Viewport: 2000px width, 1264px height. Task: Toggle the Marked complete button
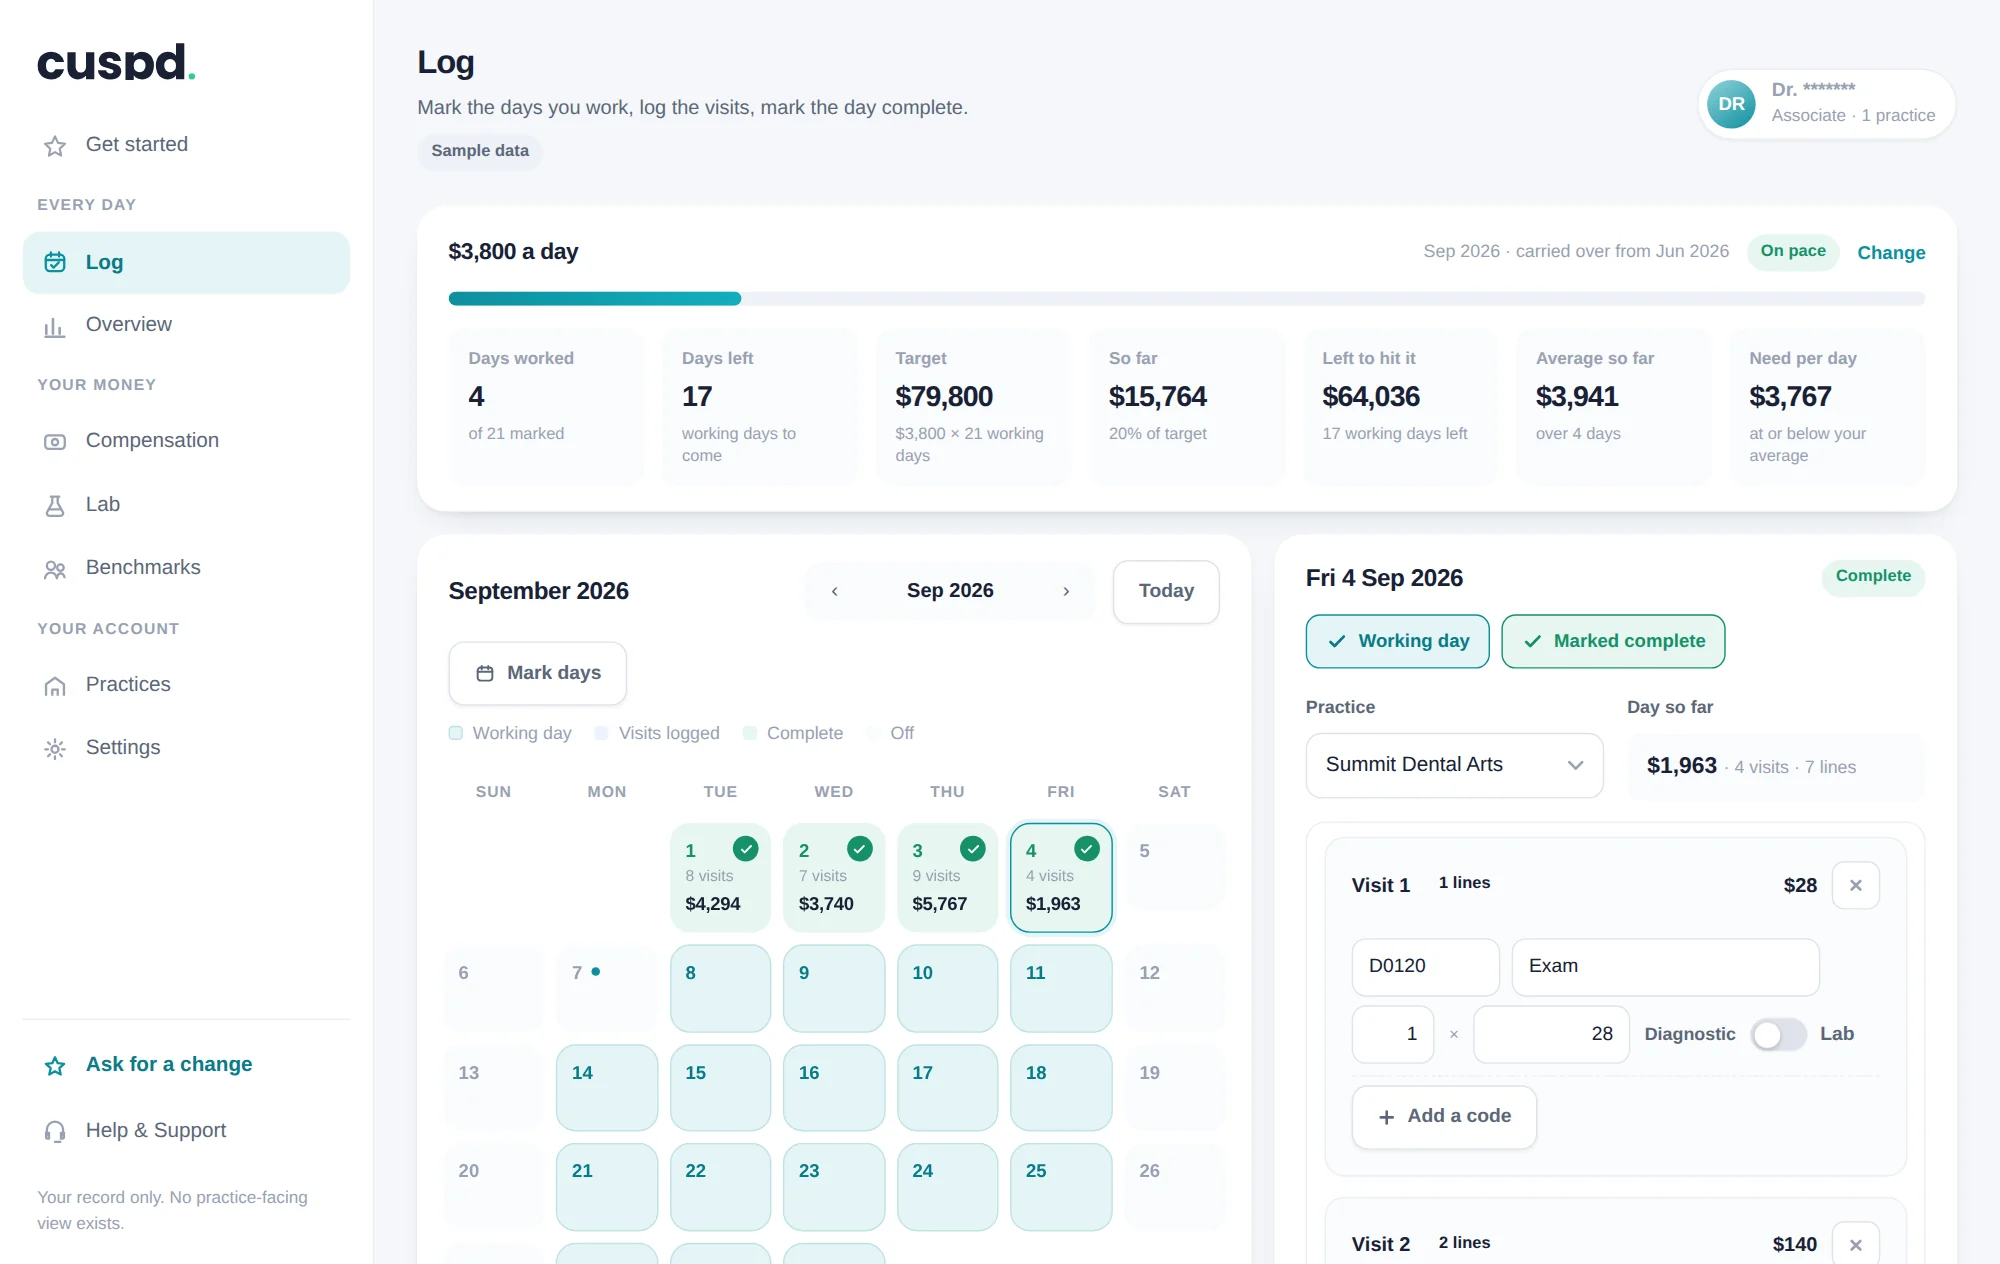(1613, 641)
